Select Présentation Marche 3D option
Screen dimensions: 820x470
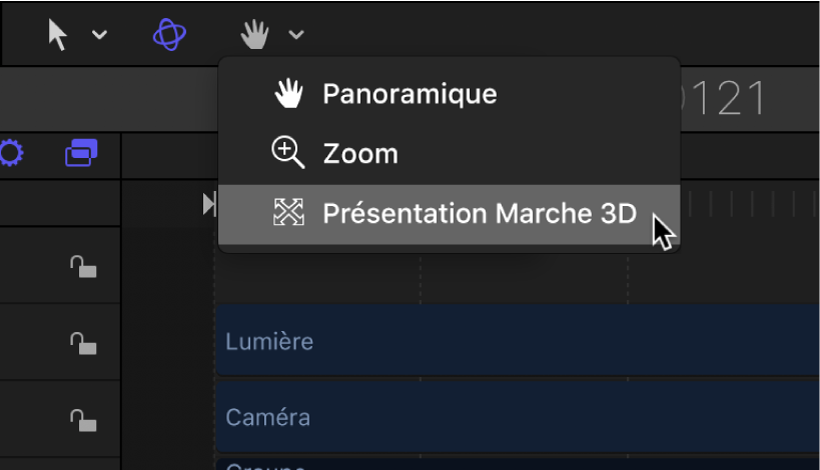click(479, 213)
